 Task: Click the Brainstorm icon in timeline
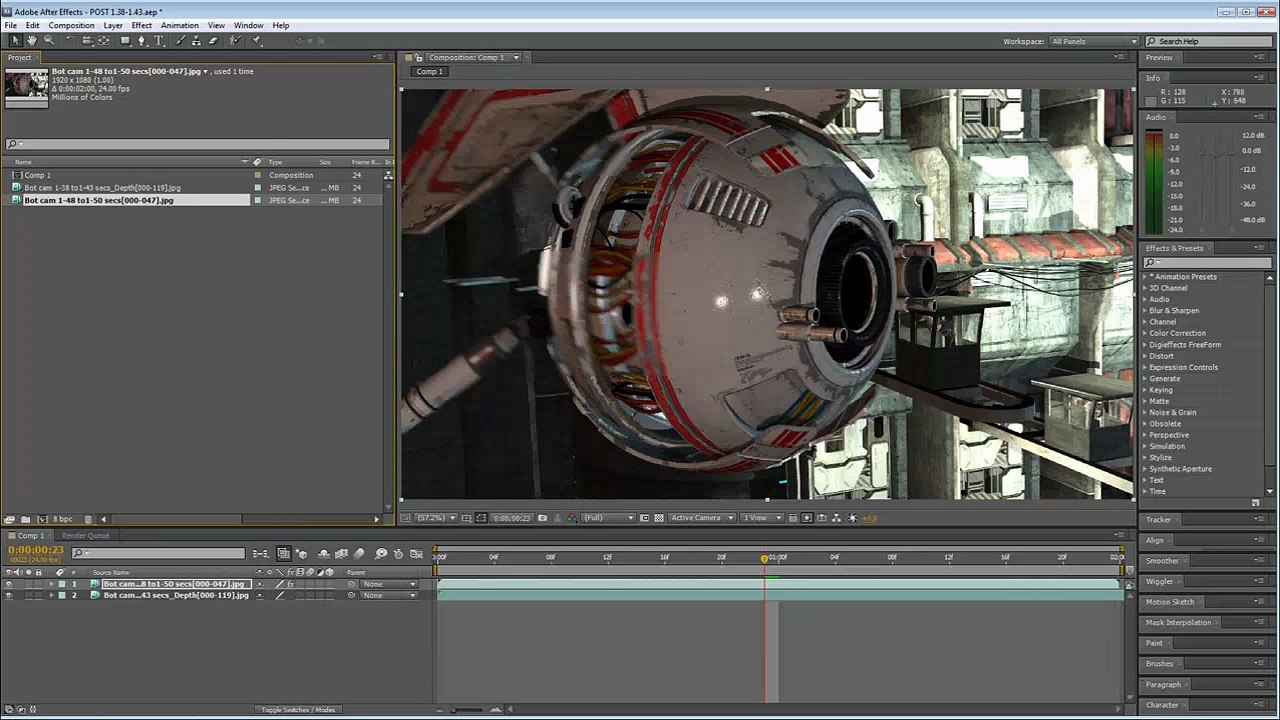point(381,553)
